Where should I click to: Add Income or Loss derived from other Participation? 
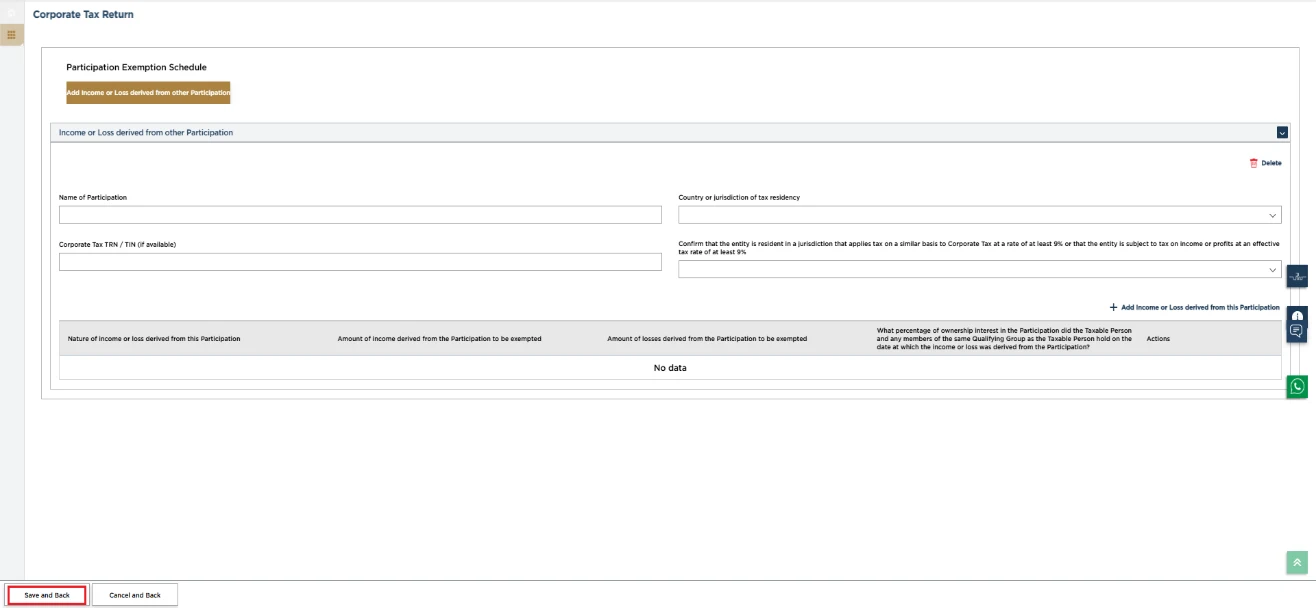pyautogui.click(x=148, y=92)
